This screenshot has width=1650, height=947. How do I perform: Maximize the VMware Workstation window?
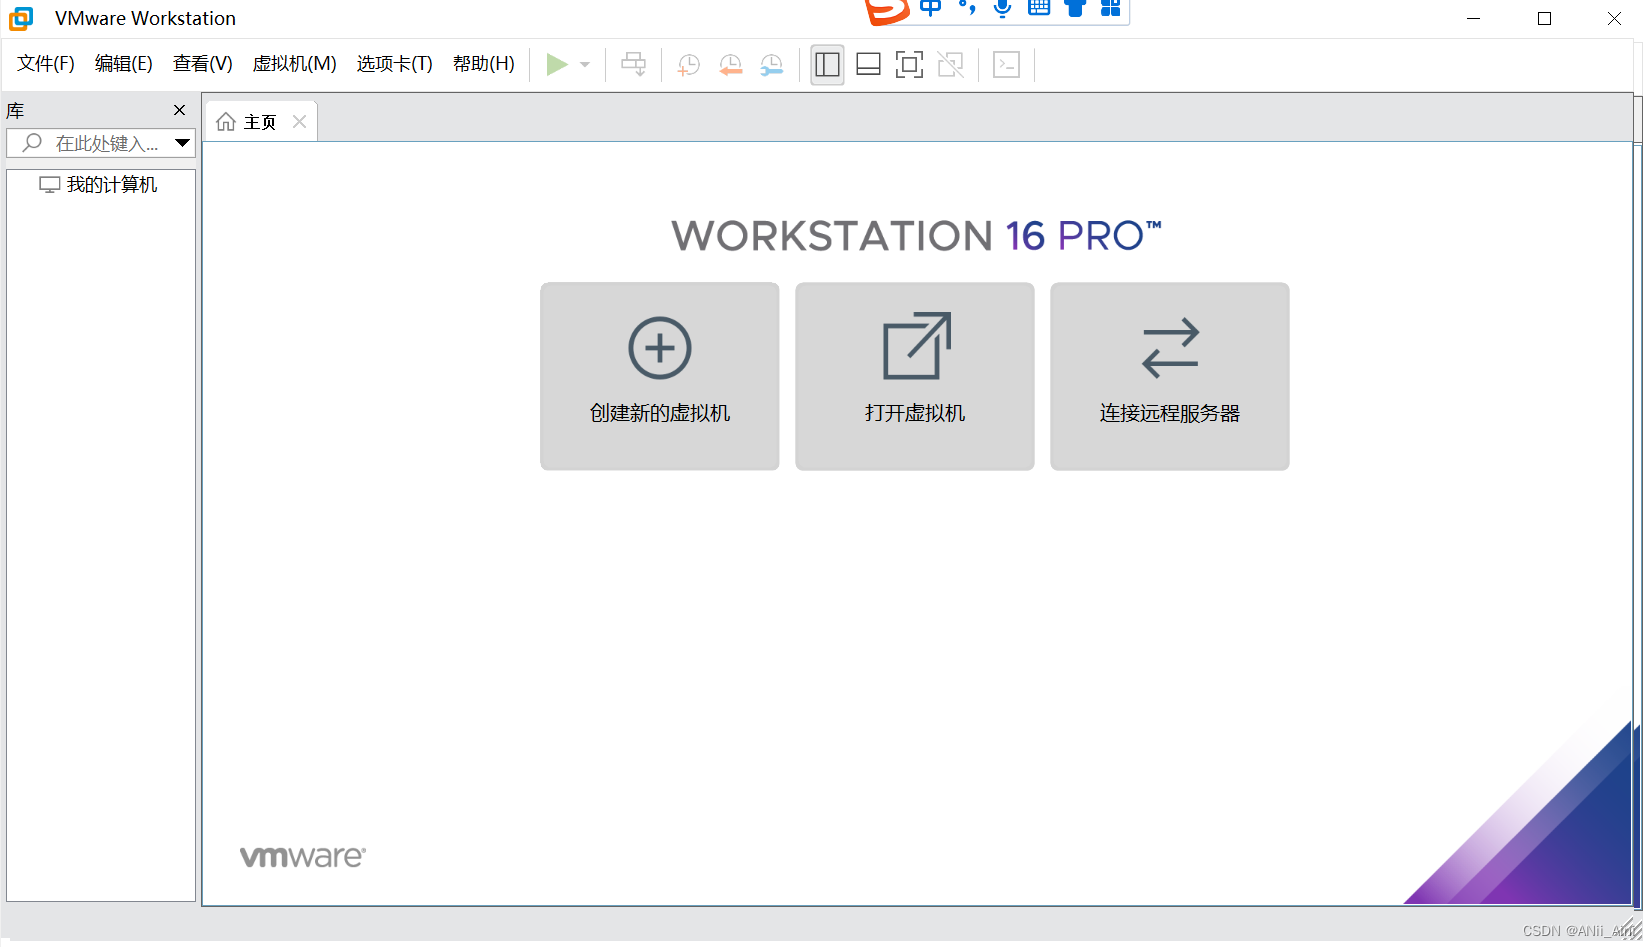click(x=1544, y=19)
